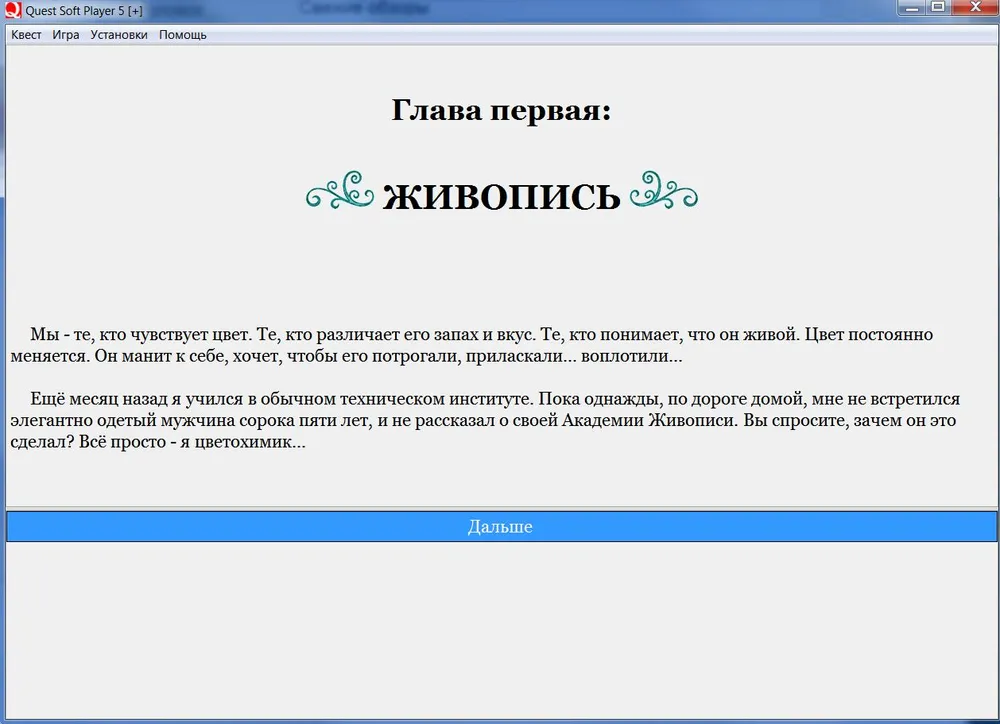Click the right teal swirl ornament
The height and width of the screenshot is (724, 1000).
[664, 192]
